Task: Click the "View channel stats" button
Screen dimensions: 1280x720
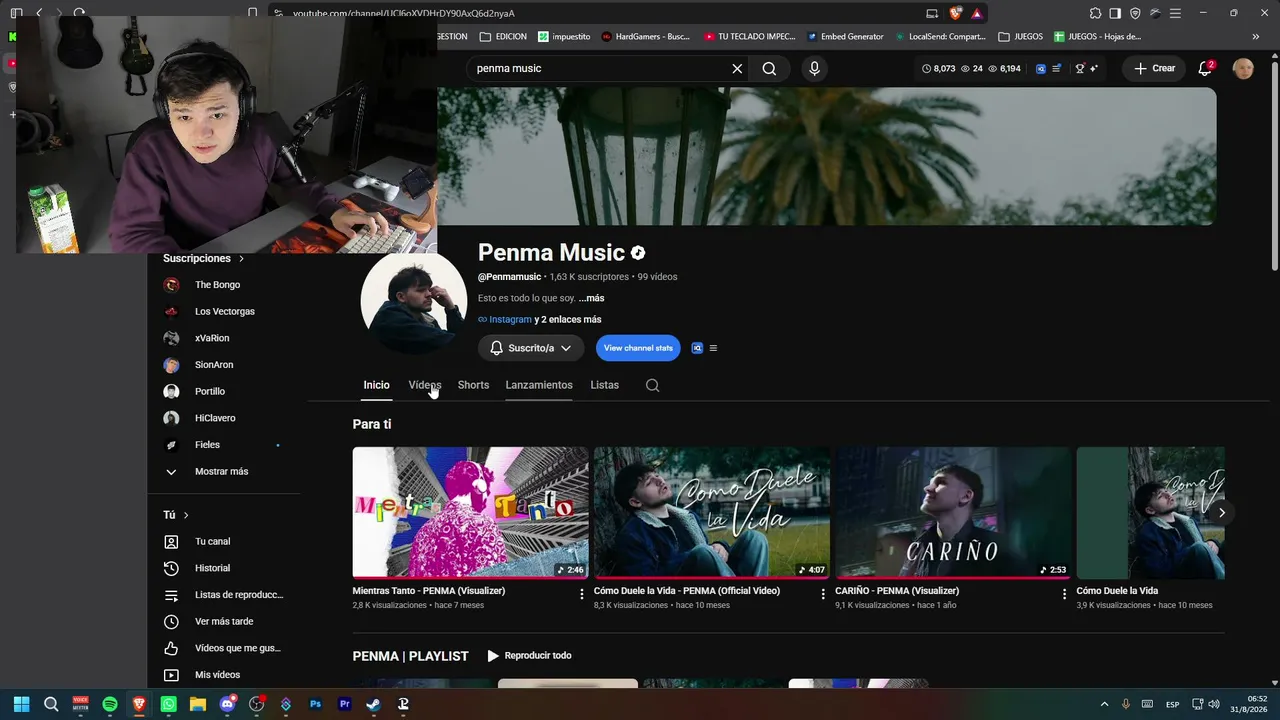Action: (x=638, y=348)
